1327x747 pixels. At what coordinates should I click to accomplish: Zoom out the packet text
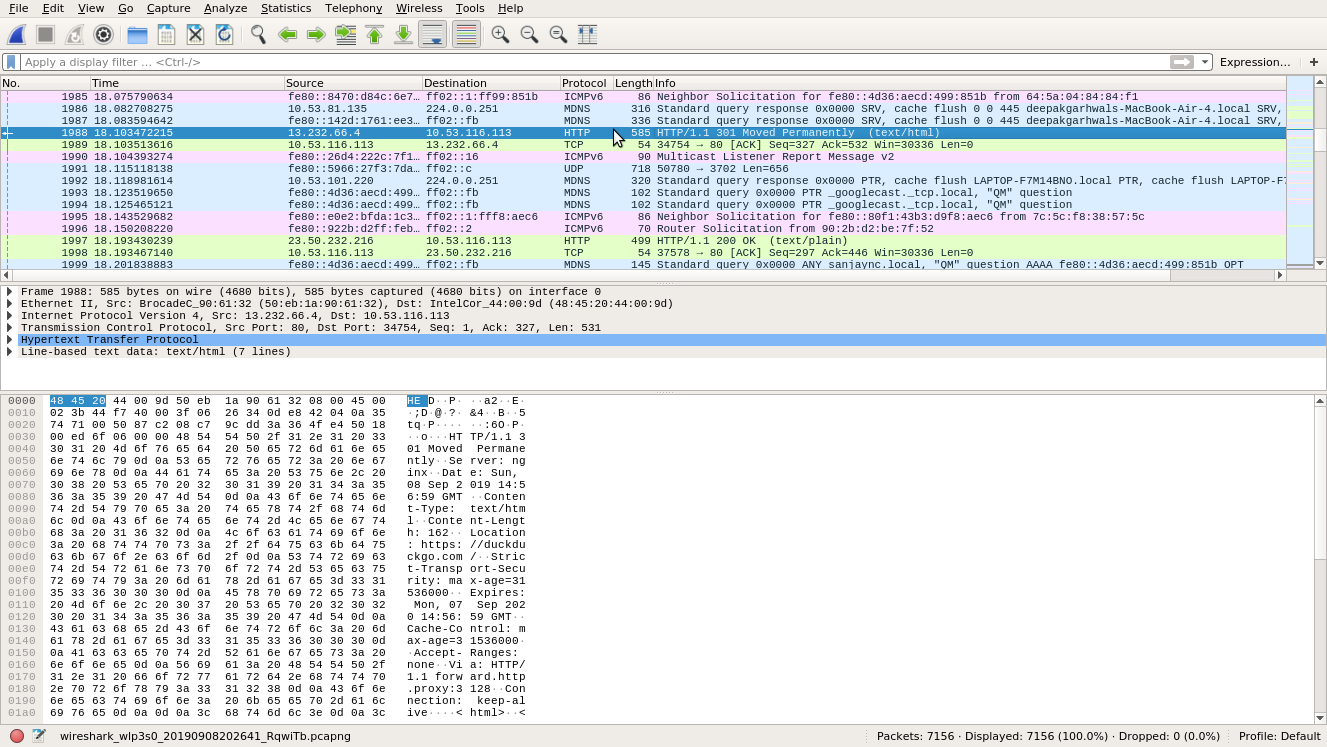point(529,34)
